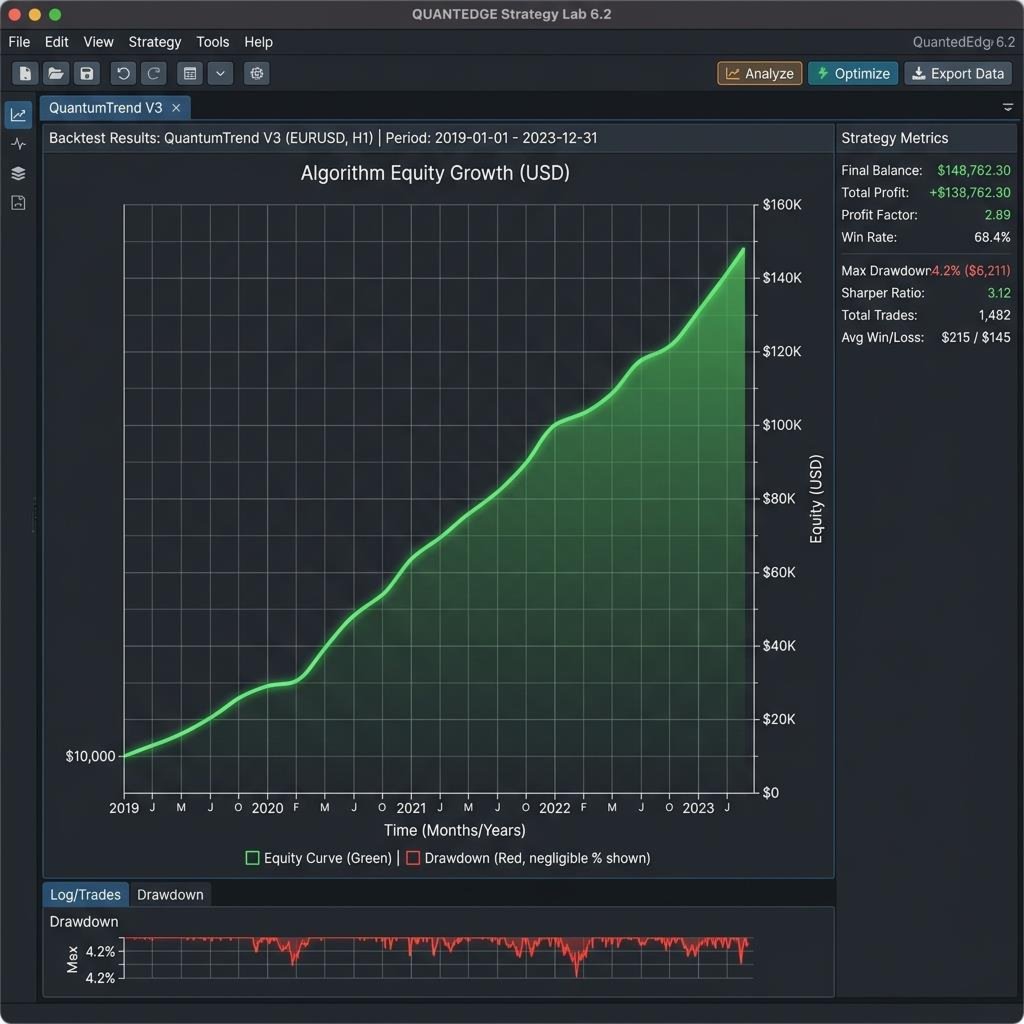Open the Strategy menu
The image size is (1024, 1024).
155,42
